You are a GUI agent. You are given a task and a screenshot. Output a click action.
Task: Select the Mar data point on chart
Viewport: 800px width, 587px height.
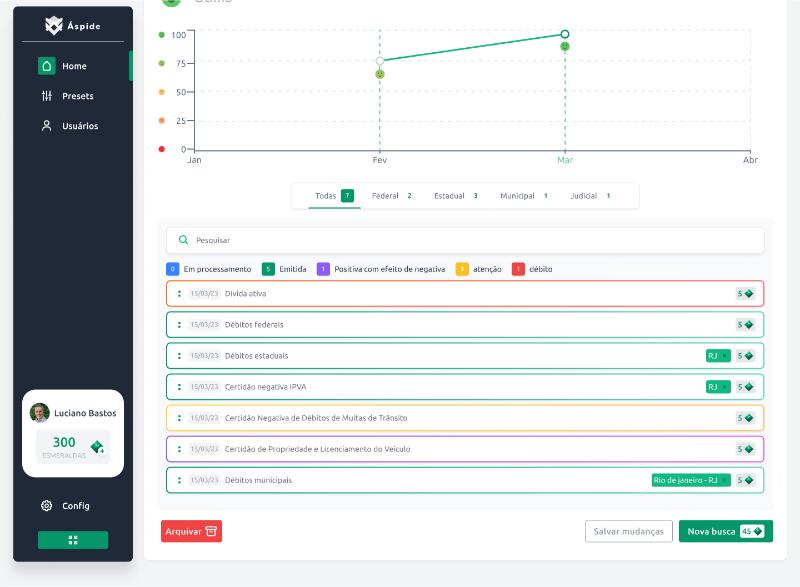point(565,34)
